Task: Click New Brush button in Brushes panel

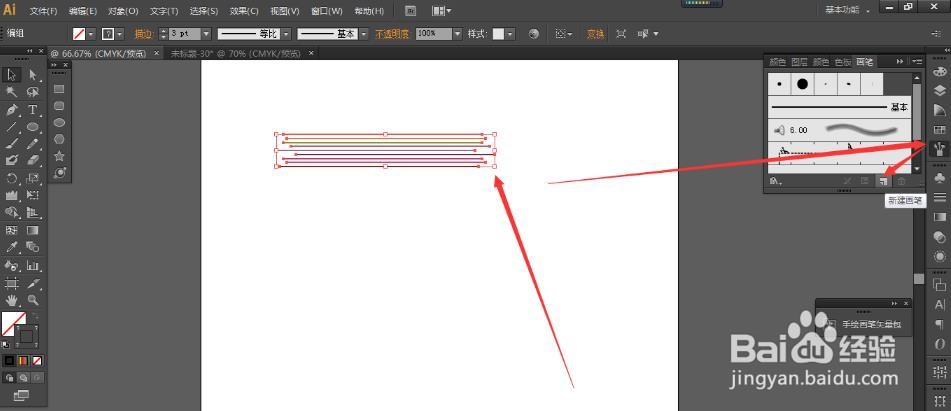Action: pos(884,181)
